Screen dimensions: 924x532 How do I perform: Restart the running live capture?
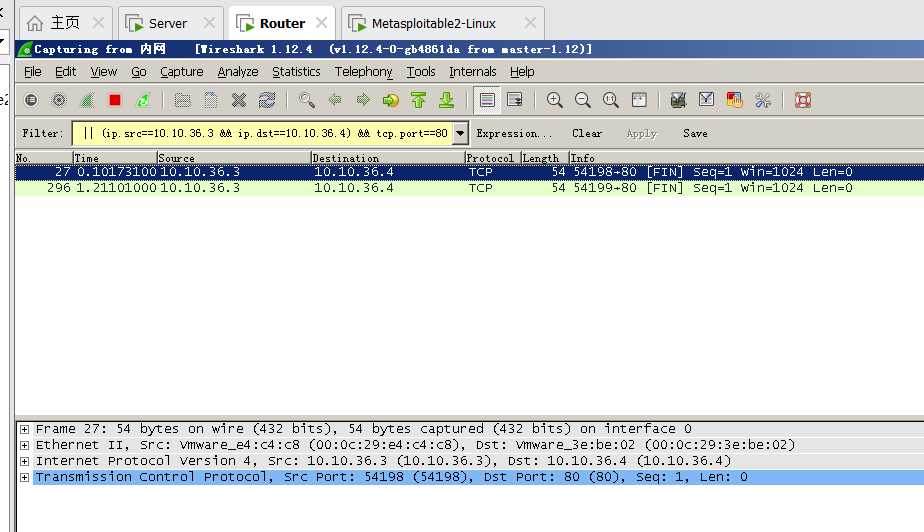click(143, 100)
